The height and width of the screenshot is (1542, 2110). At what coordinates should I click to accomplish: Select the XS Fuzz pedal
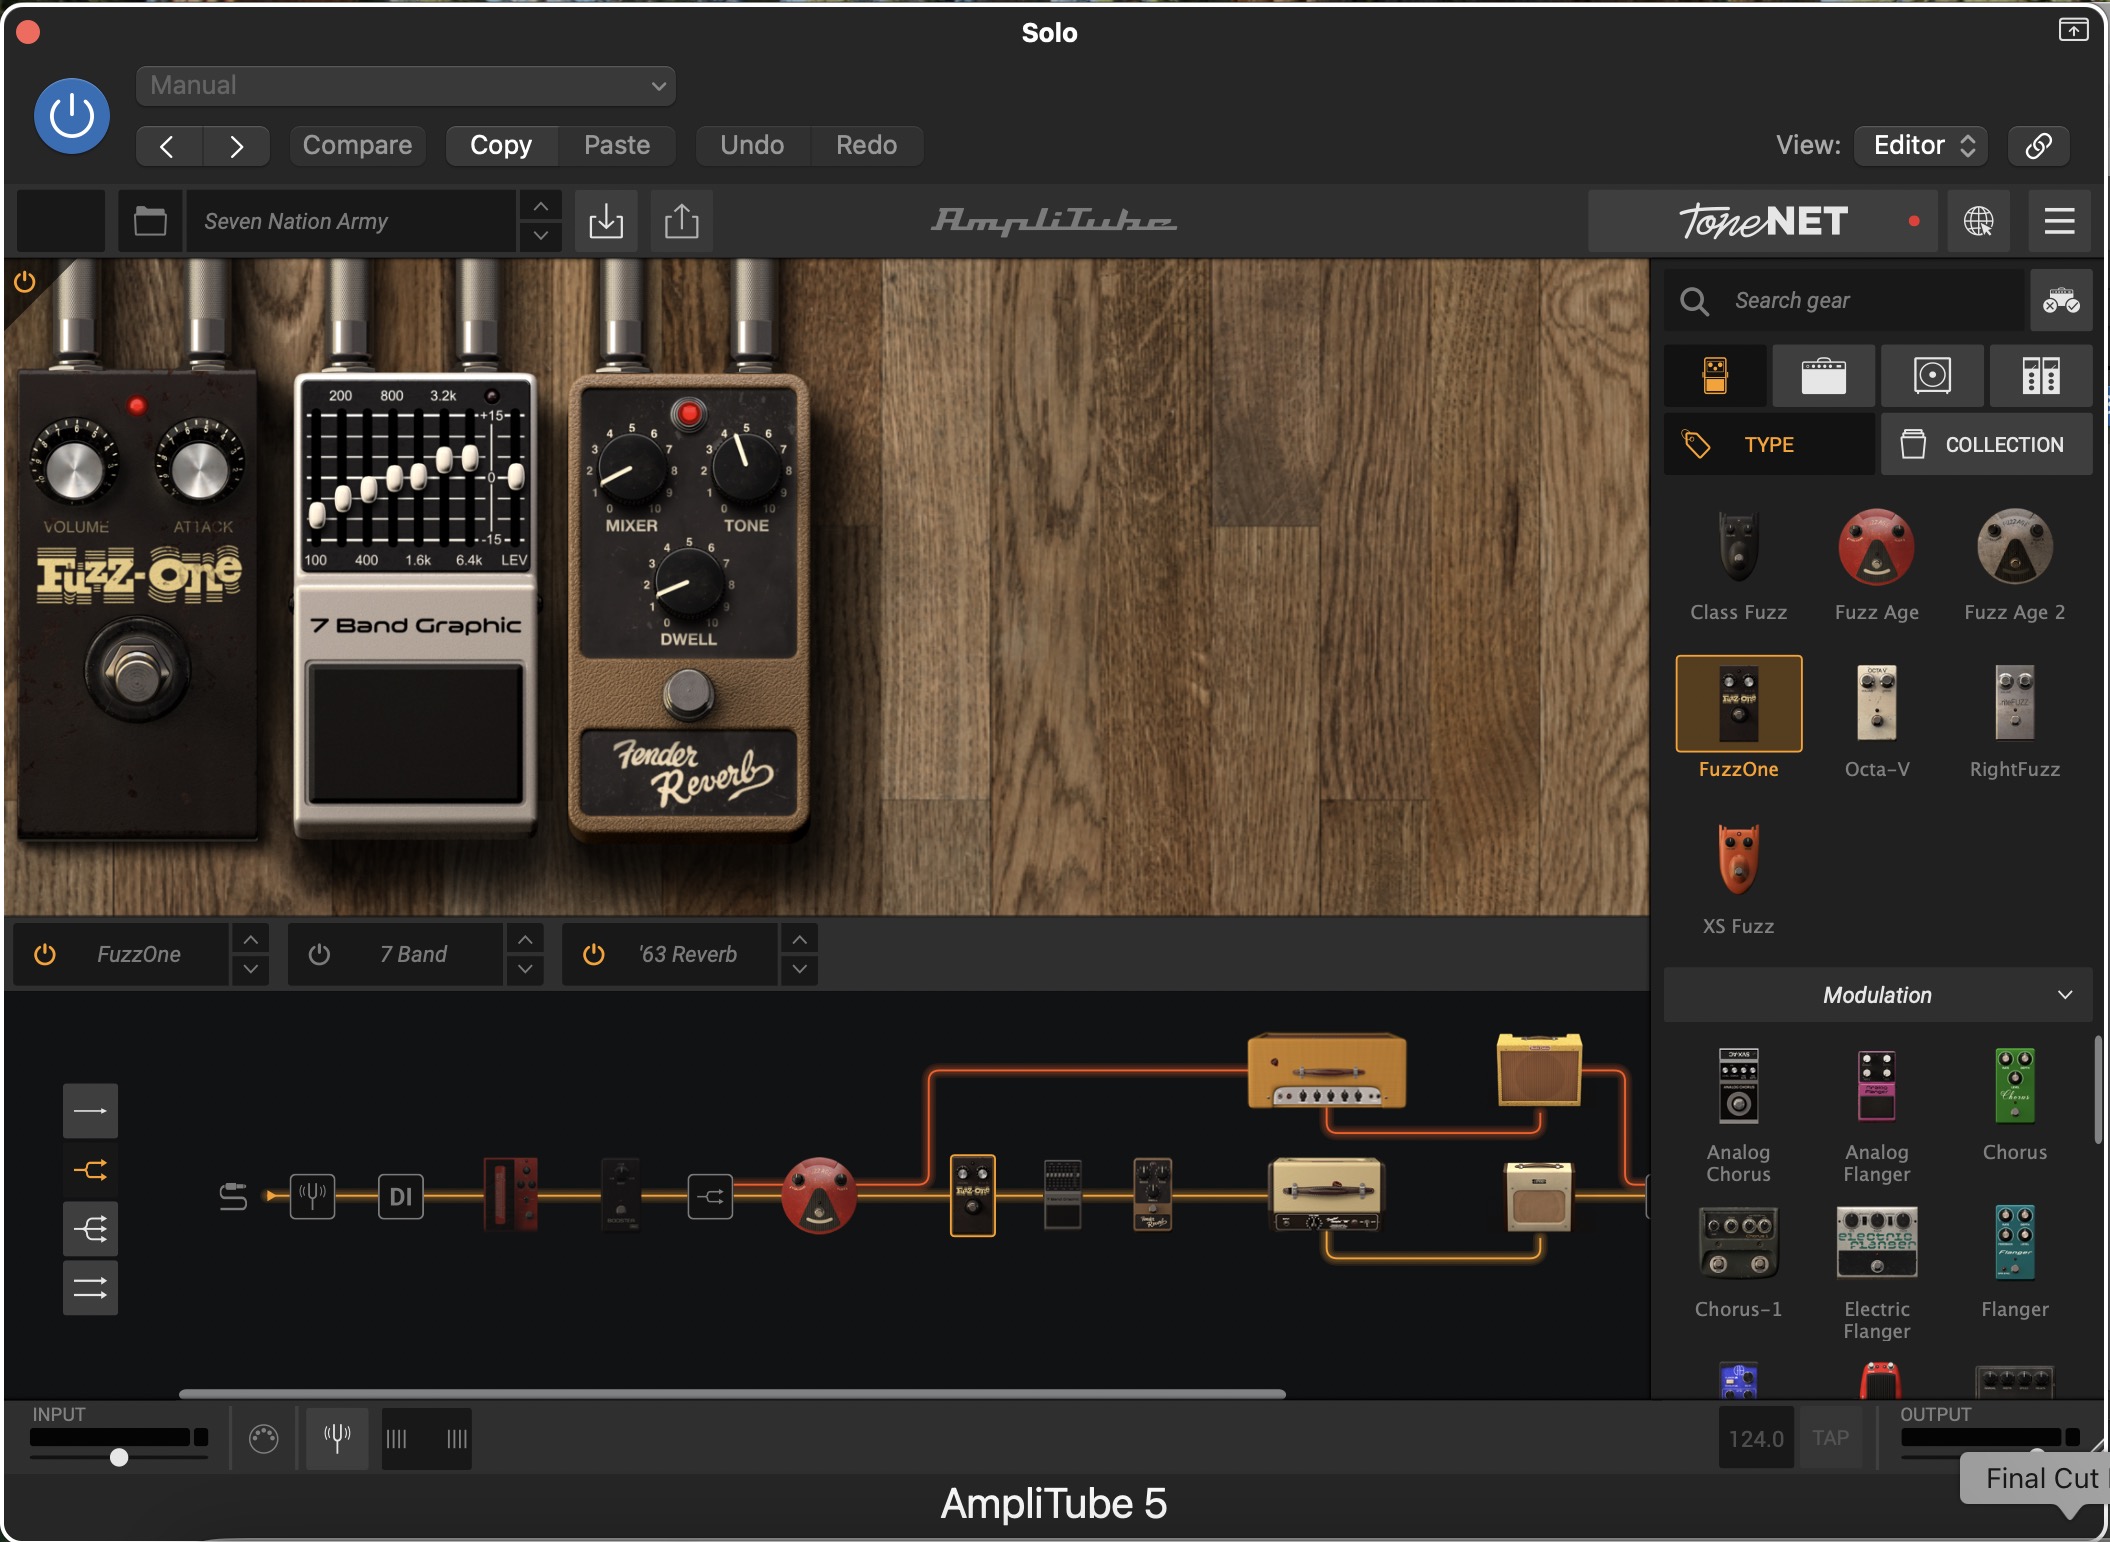pos(1738,878)
